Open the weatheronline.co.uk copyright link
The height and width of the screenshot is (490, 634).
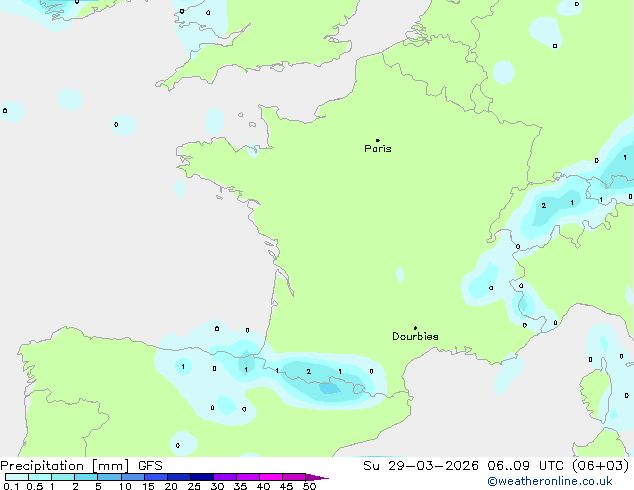(x=550, y=481)
